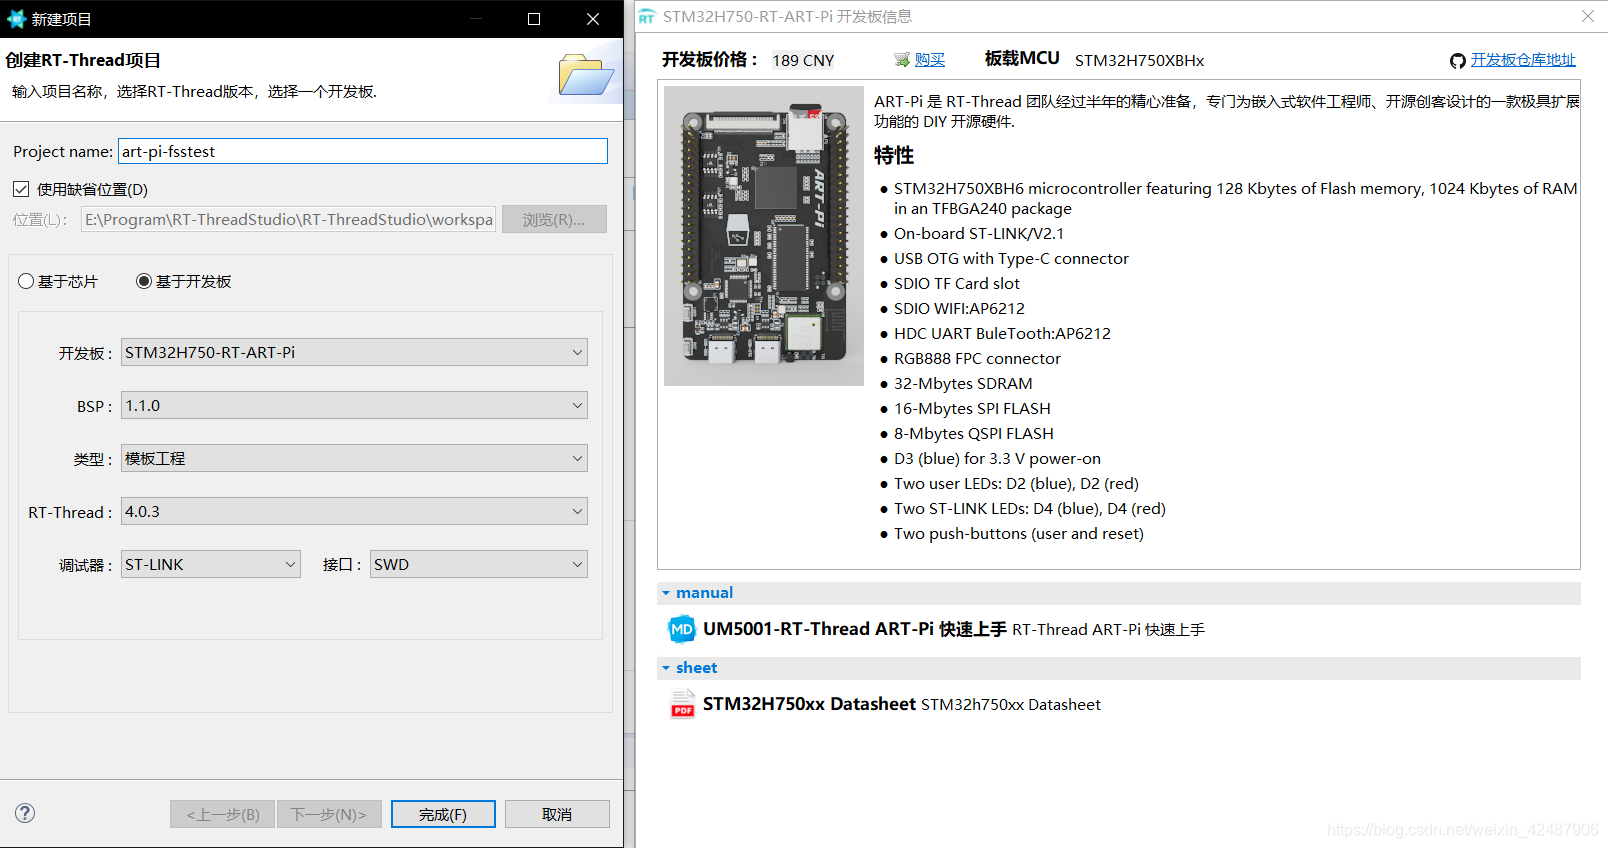Open UM5001 ART-Pi quick start manual
This screenshot has height=848, width=1608.
click(855, 629)
